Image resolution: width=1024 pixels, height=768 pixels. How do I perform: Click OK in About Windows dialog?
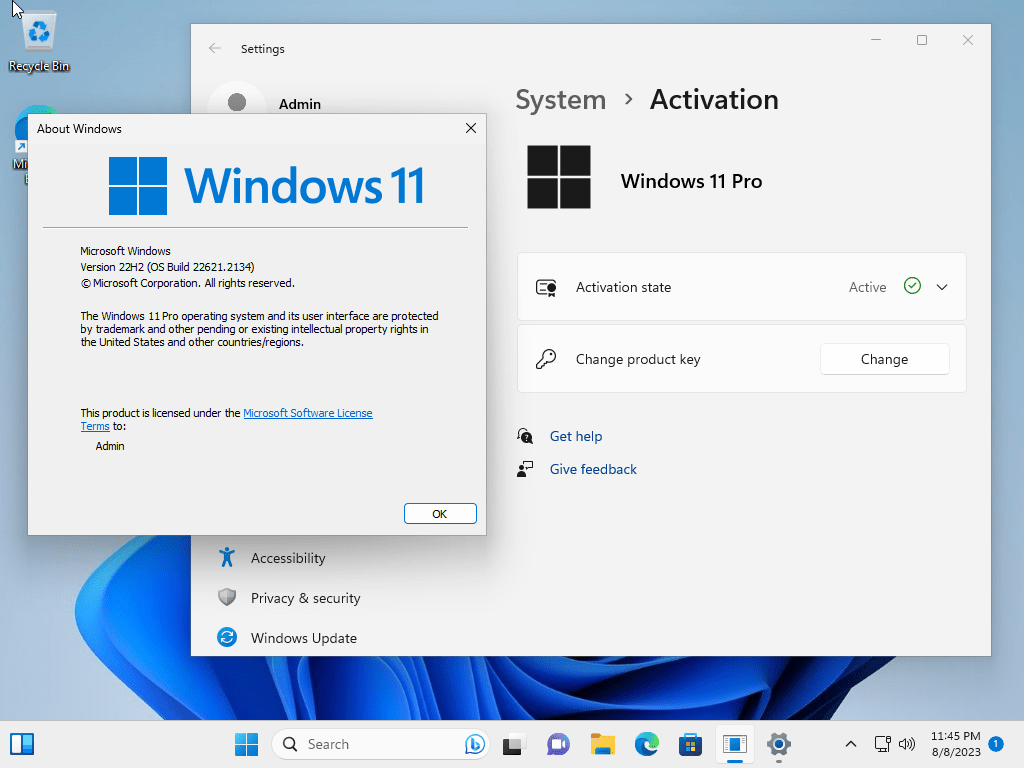[440, 514]
